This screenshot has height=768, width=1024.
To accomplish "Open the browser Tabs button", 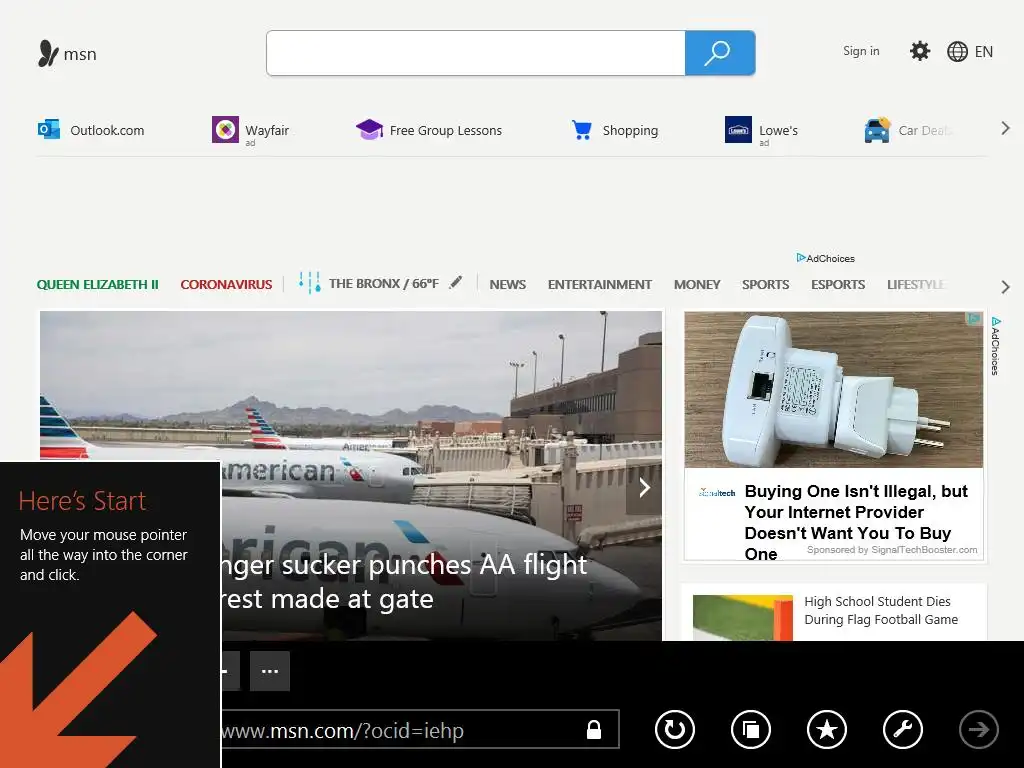I will click(751, 729).
